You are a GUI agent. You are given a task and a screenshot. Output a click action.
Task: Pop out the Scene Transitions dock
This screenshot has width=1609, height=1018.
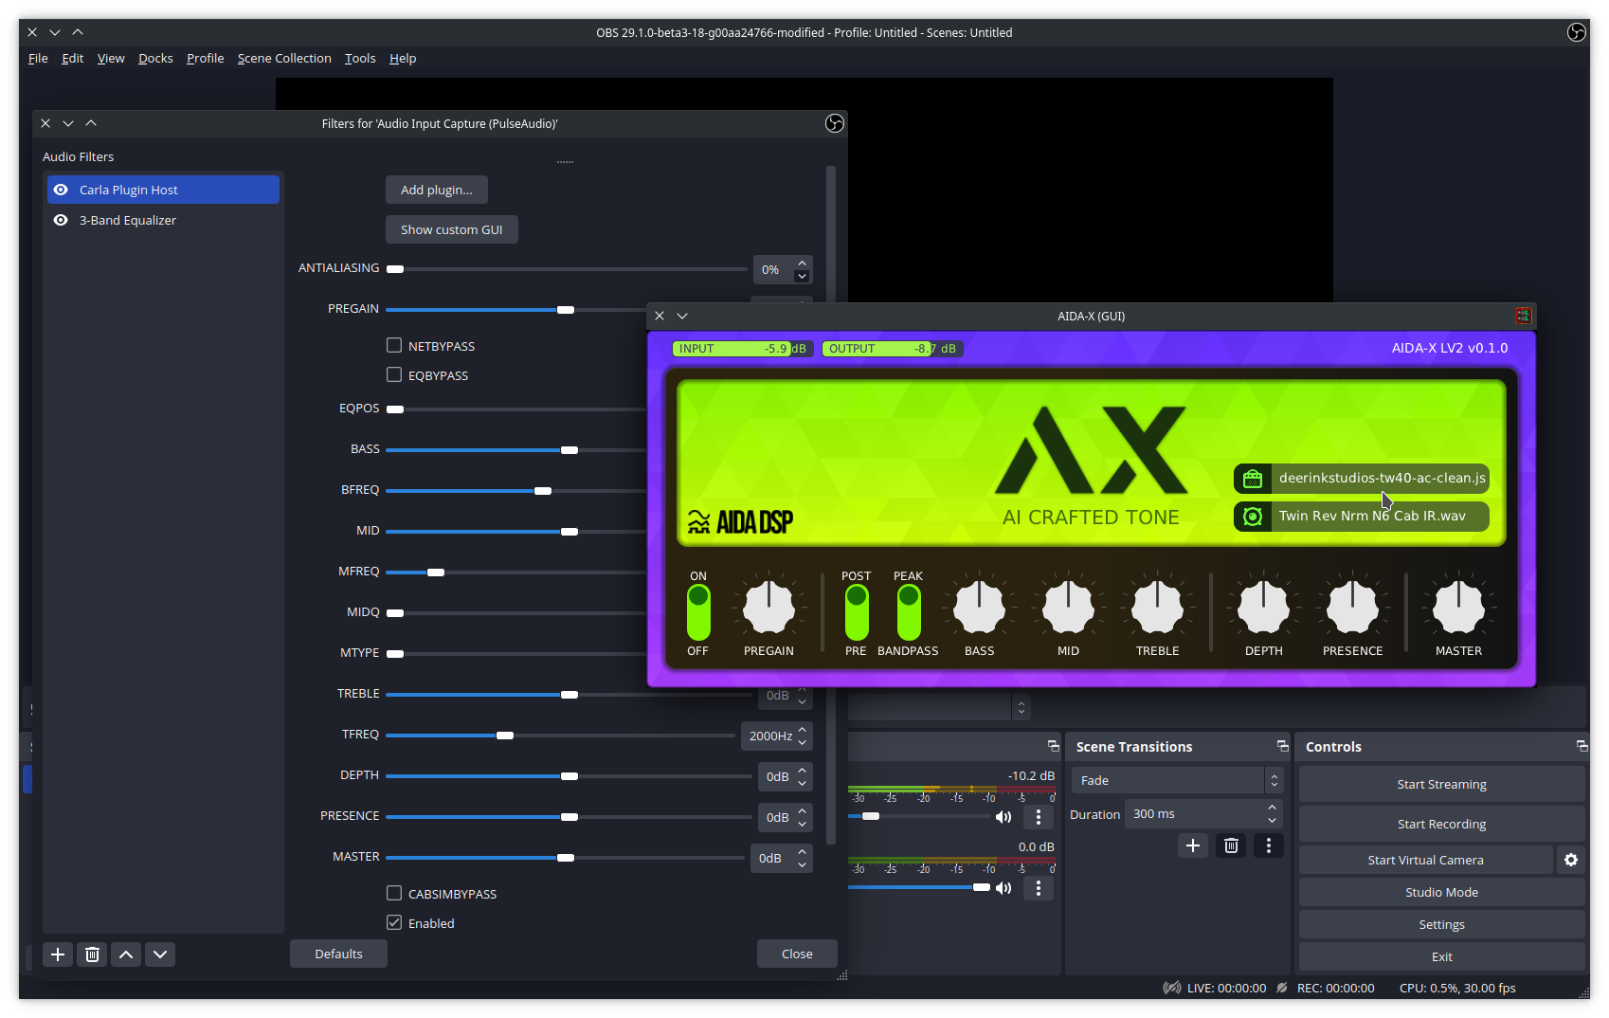click(x=1282, y=747)
